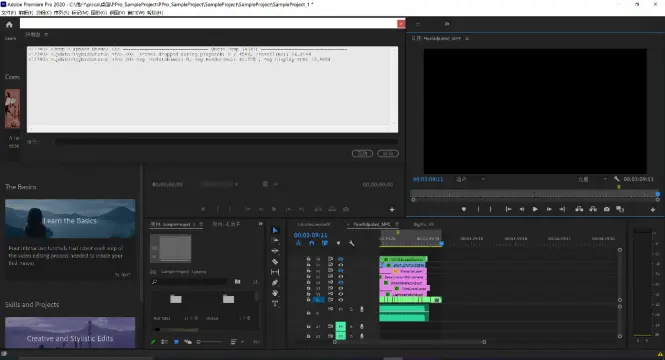
Task: Expand Project panel tab overflow chevrons
Action: point(260,224)
